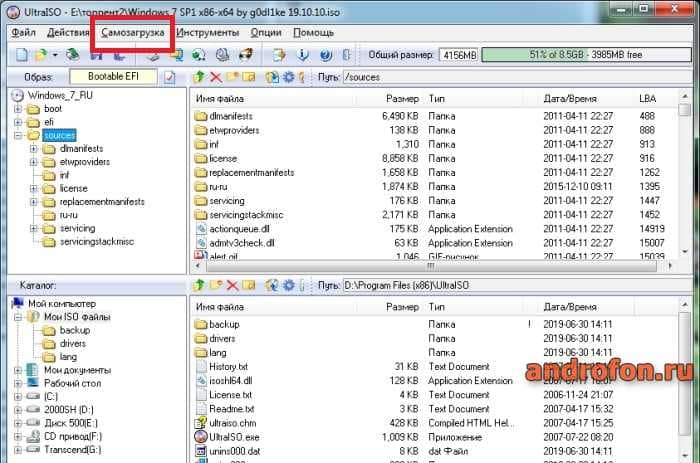Expand the dlmanifests tree node
The image size is (700, 463).
click(34, 149)
